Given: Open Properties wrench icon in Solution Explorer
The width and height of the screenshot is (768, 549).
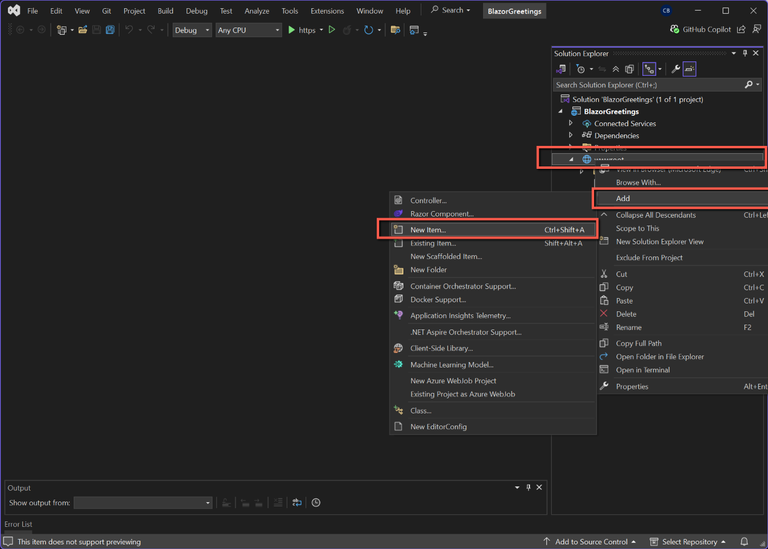Looking at the screenshot, I should click(x=676, y=69).
